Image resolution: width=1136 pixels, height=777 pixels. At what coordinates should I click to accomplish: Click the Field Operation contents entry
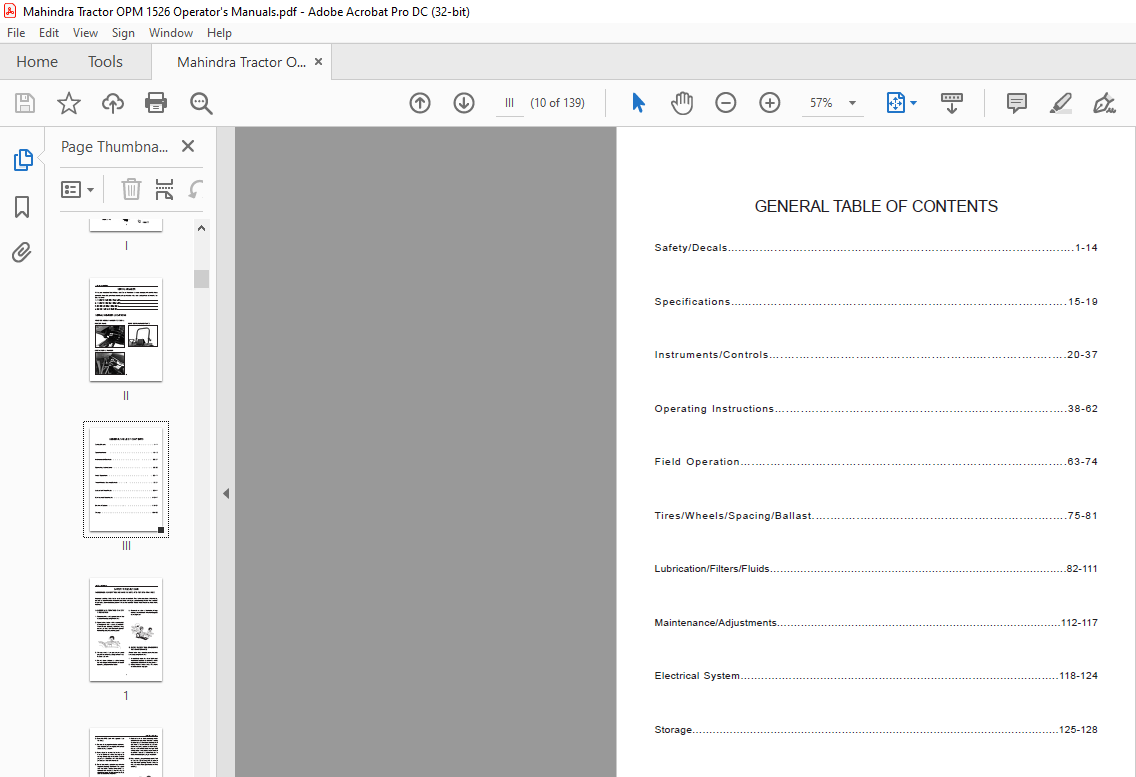[876, 462]
